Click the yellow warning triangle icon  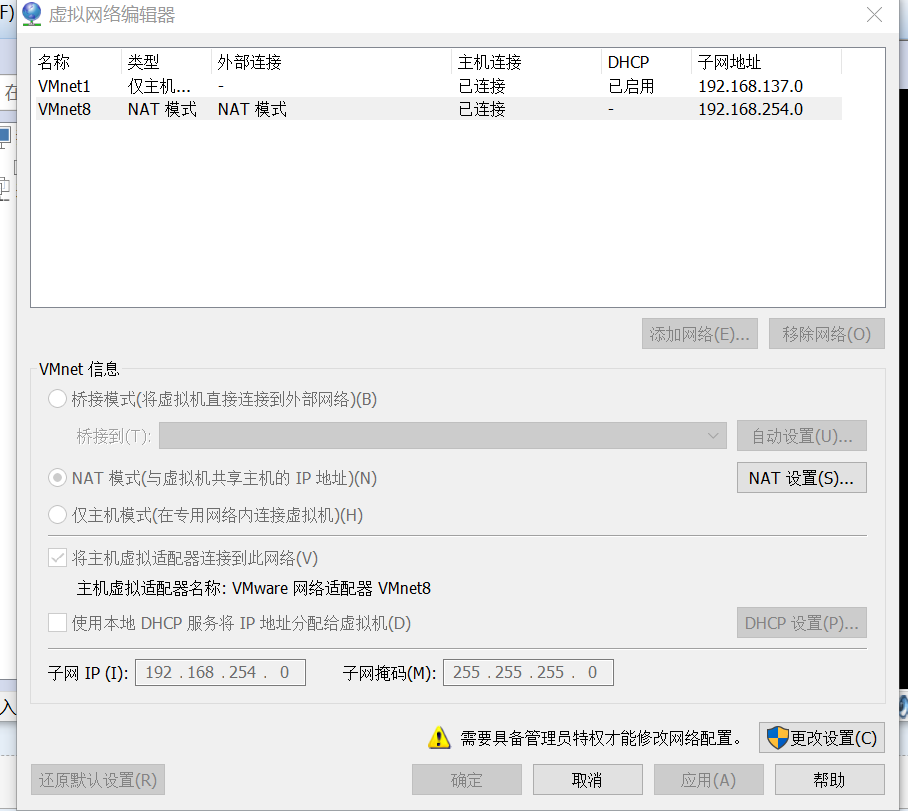pos(439,737)
